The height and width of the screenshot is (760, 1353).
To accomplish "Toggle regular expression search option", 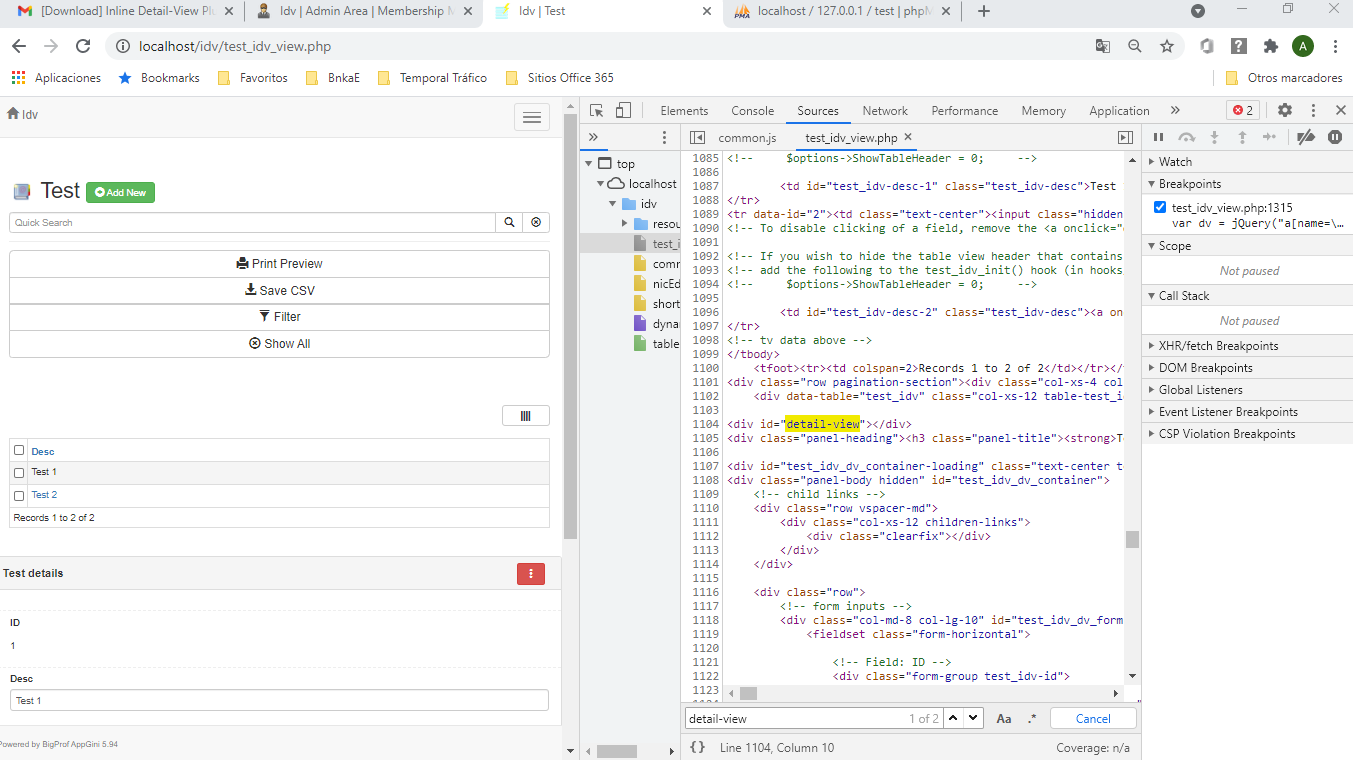I will [x=1032, y=718].
